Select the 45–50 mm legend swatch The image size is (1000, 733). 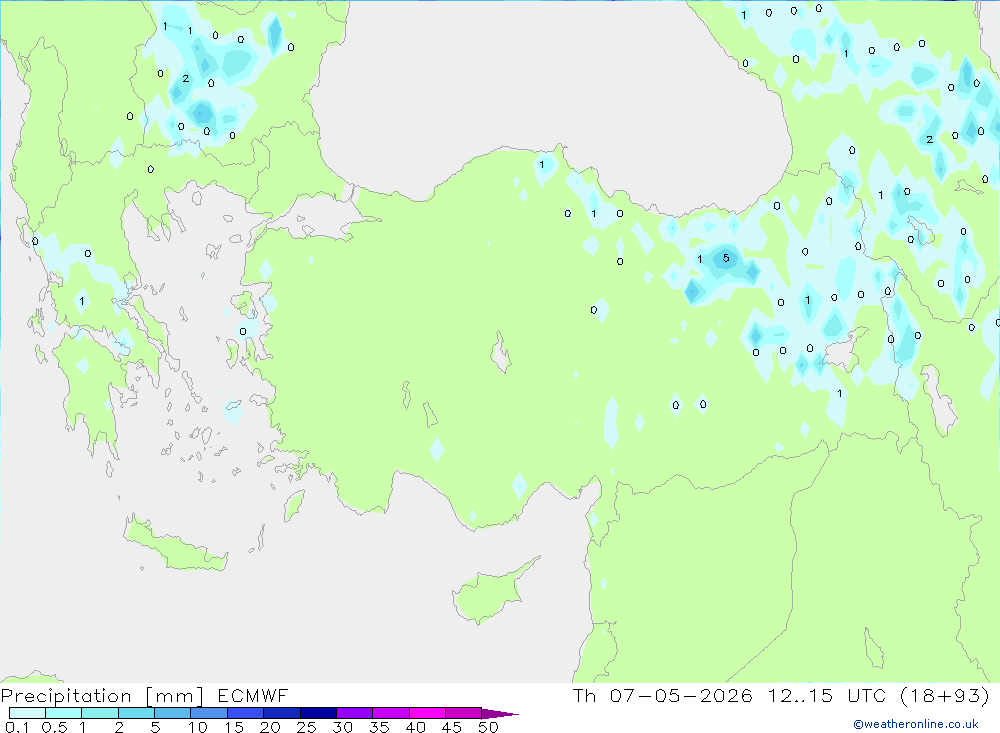click(x=464, y=713)
